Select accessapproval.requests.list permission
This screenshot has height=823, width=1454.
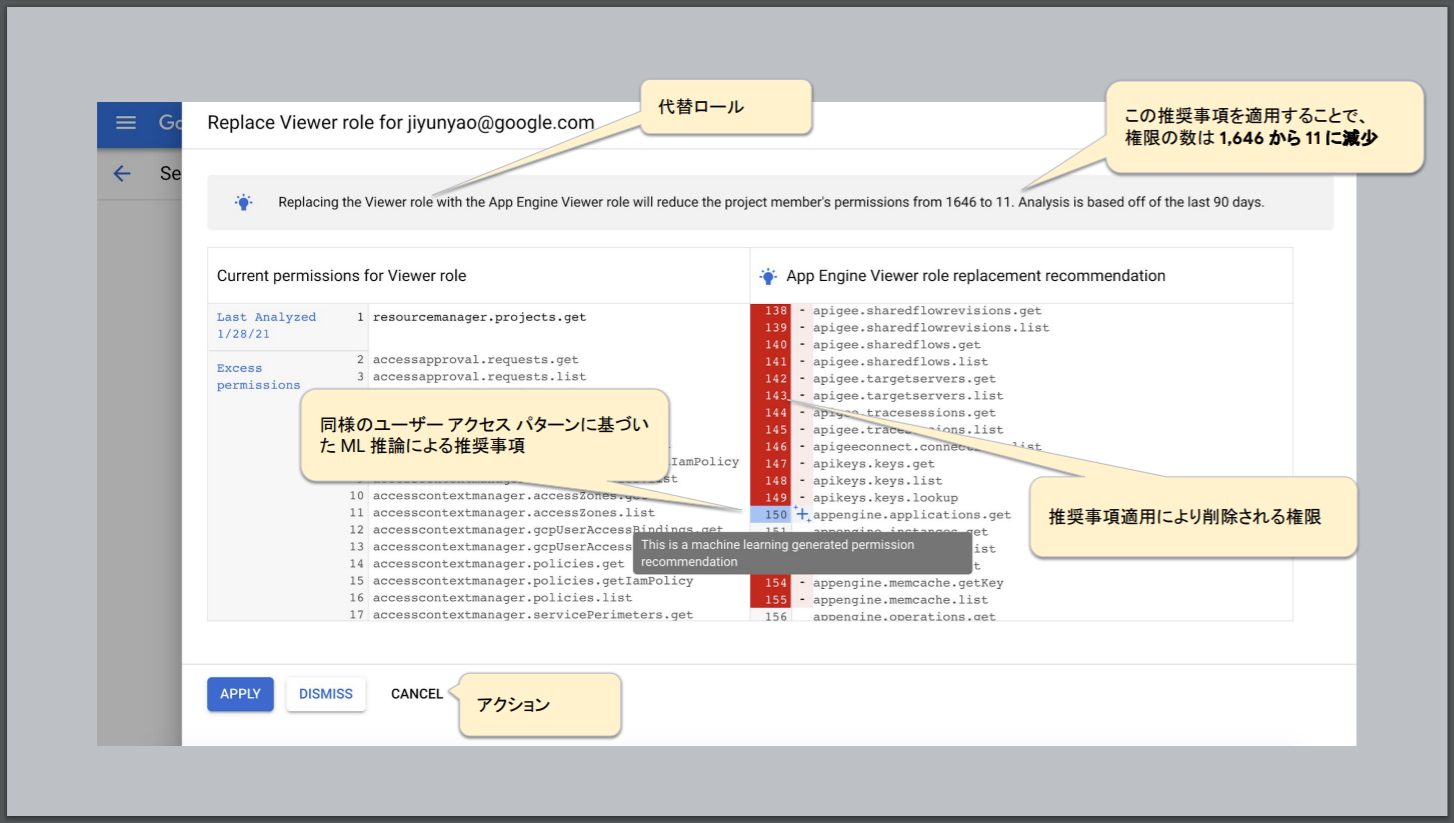pyautogui.click(x=479, y=377)
